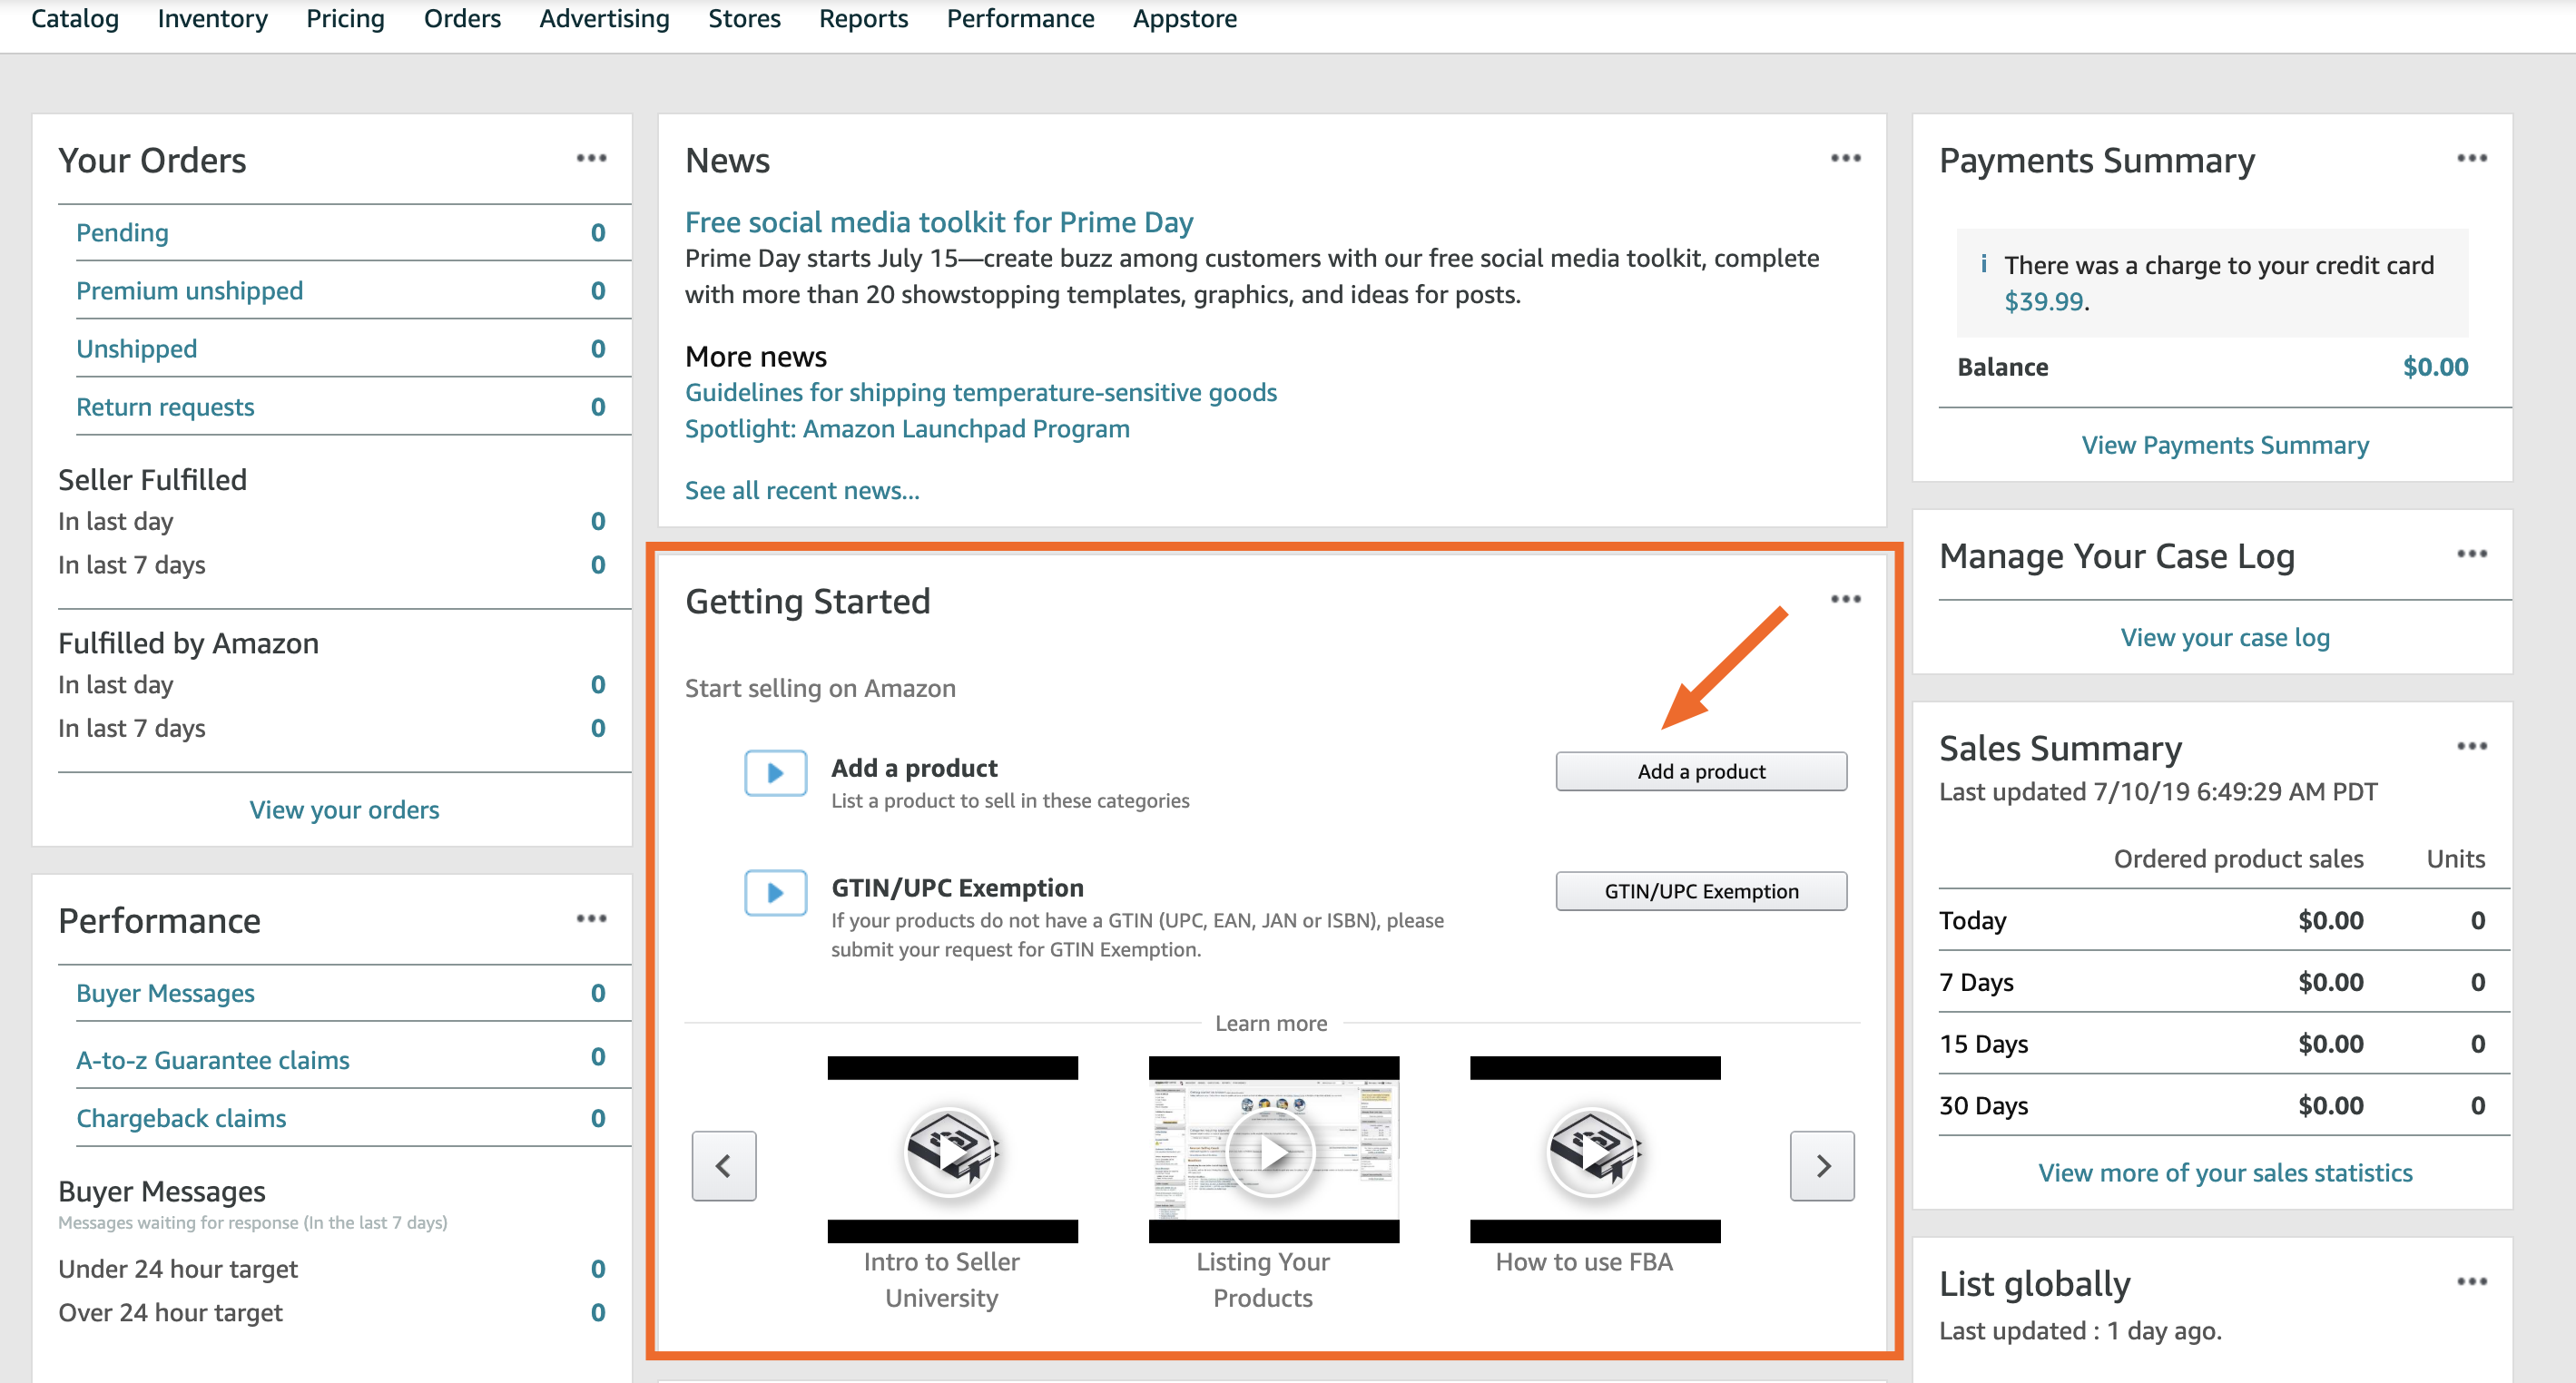Open the Getting Started options menu
Image resolution: width=2576 pixels, height=1383 pixels.
click(1845, 599)
